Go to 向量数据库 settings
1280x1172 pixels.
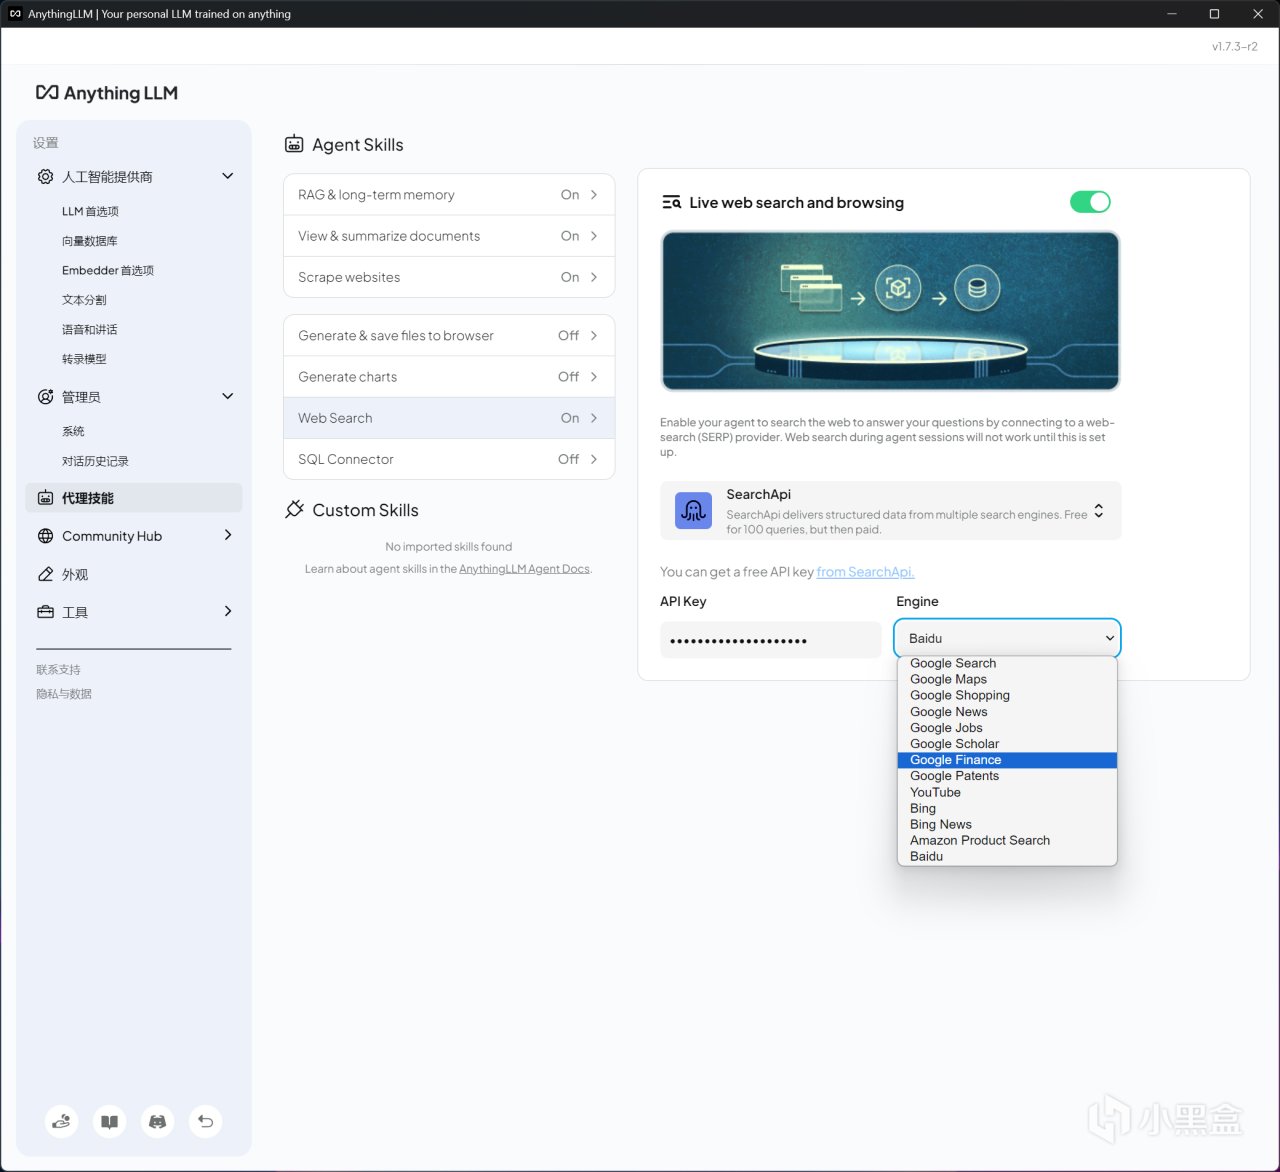[x=90, y=241]
